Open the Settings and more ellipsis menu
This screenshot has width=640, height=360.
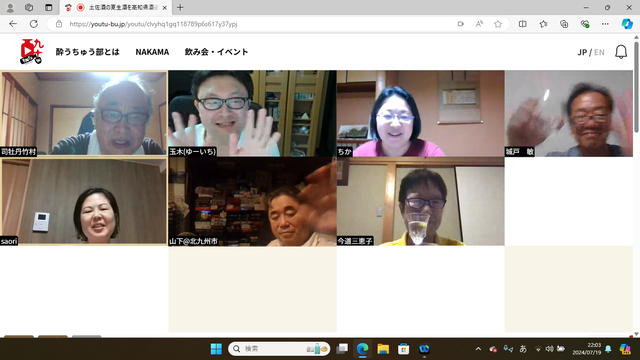click(x=605, y=24)
